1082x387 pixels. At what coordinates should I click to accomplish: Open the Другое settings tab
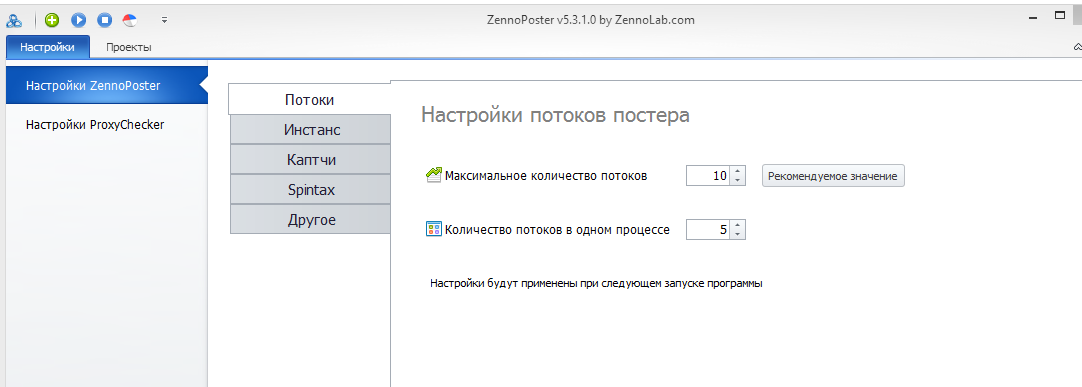tap(311, 220)
